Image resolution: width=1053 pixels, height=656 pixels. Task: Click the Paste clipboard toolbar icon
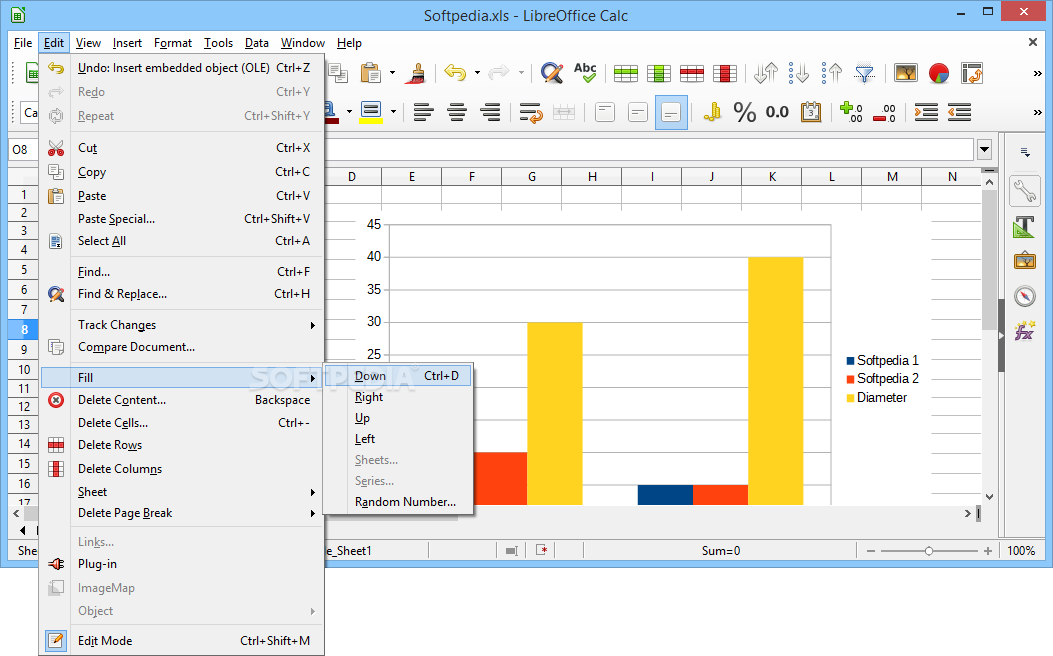[371, 73]
